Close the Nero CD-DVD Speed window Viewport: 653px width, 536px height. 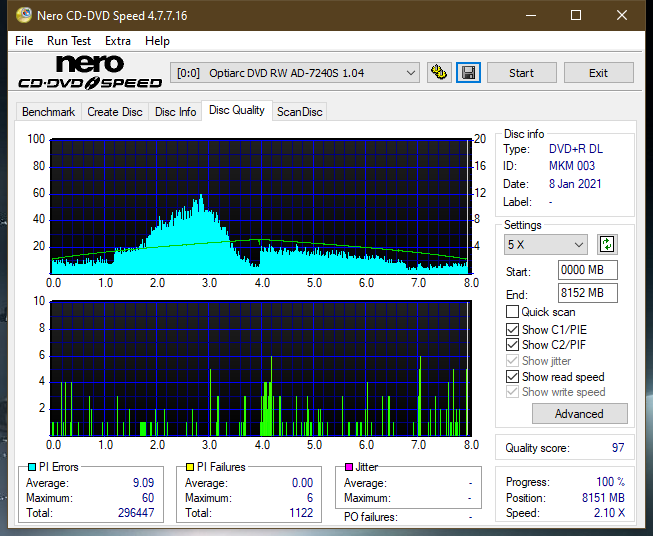(x=622, y=15)
